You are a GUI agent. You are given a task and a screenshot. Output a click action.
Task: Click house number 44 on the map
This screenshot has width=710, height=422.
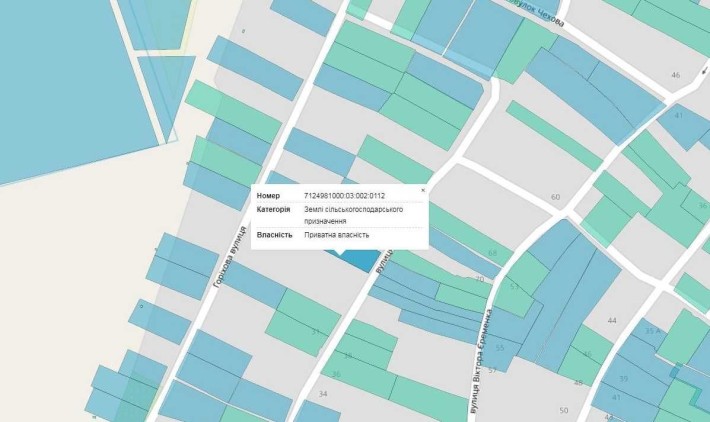612,321
